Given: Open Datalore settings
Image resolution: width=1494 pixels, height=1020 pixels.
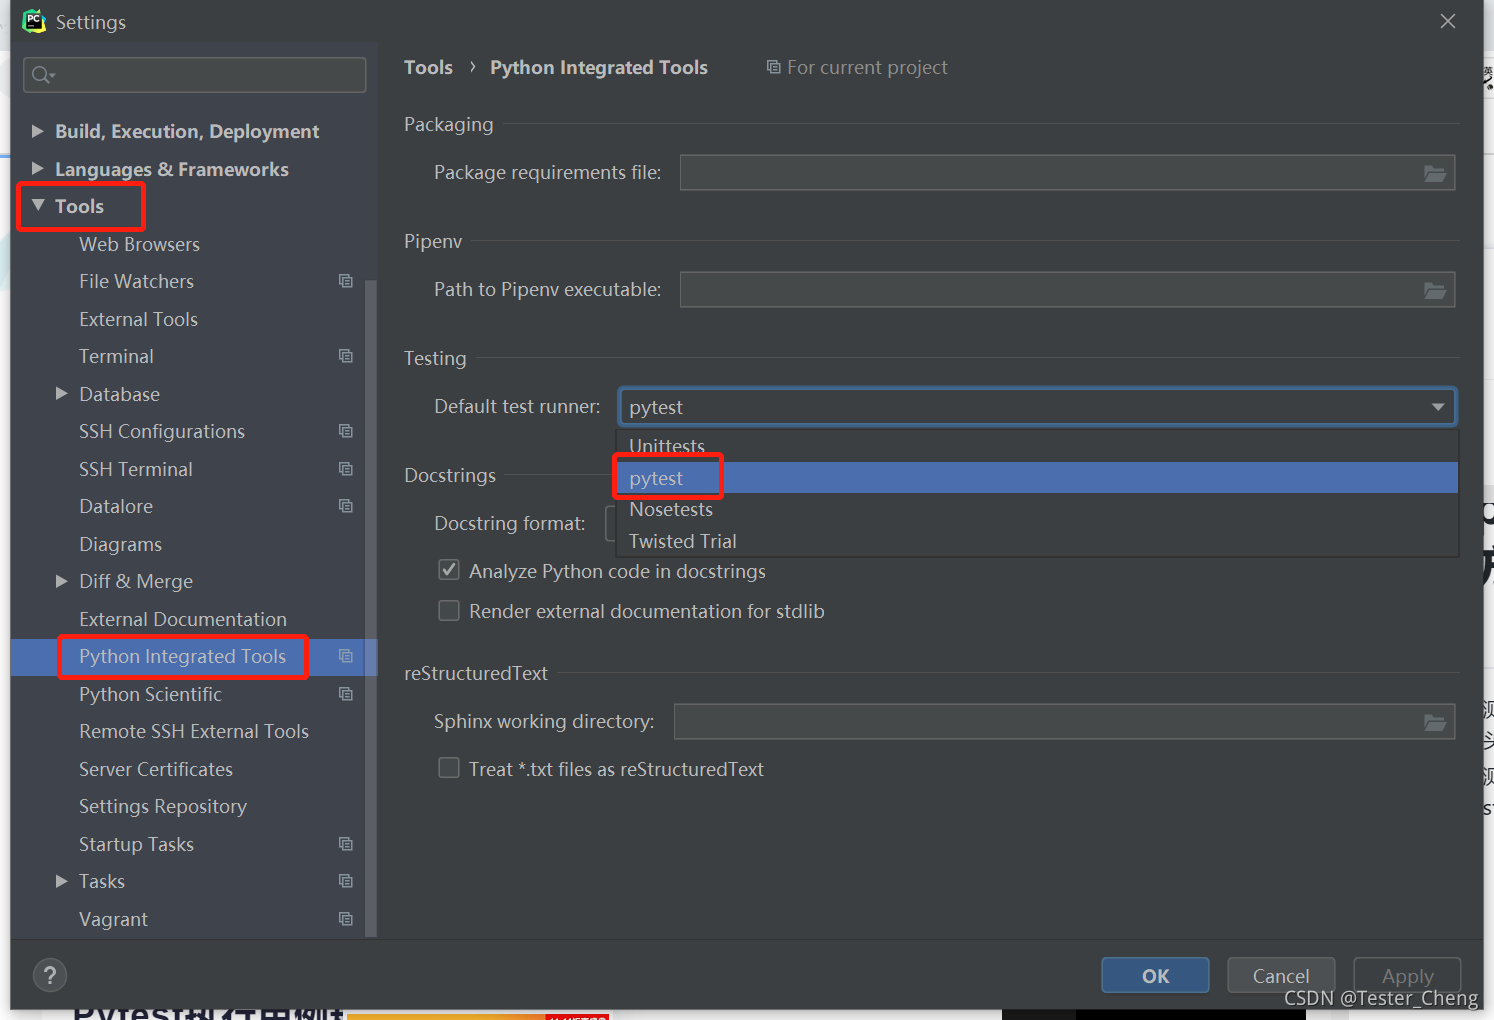Looking at the screenshot, I should (116, 506).
